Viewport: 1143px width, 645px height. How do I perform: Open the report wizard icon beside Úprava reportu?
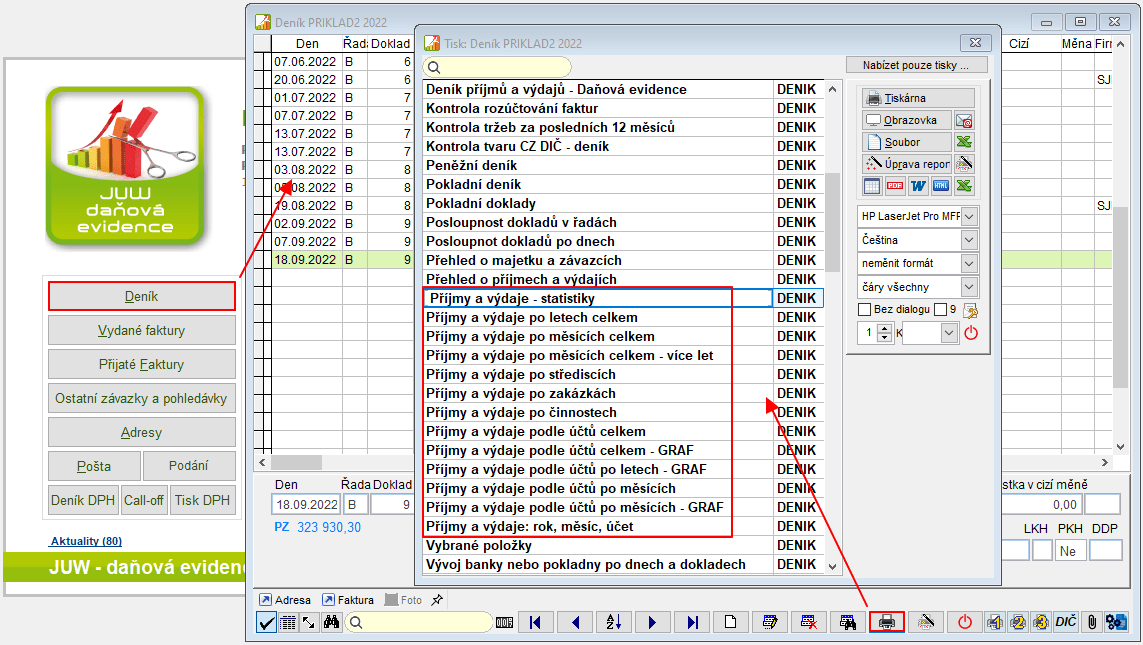click(964, 164)
